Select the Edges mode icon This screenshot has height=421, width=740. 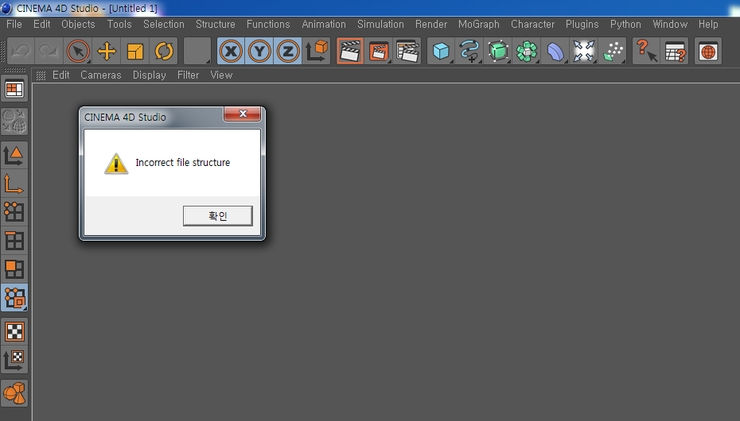tap(14, 241)
